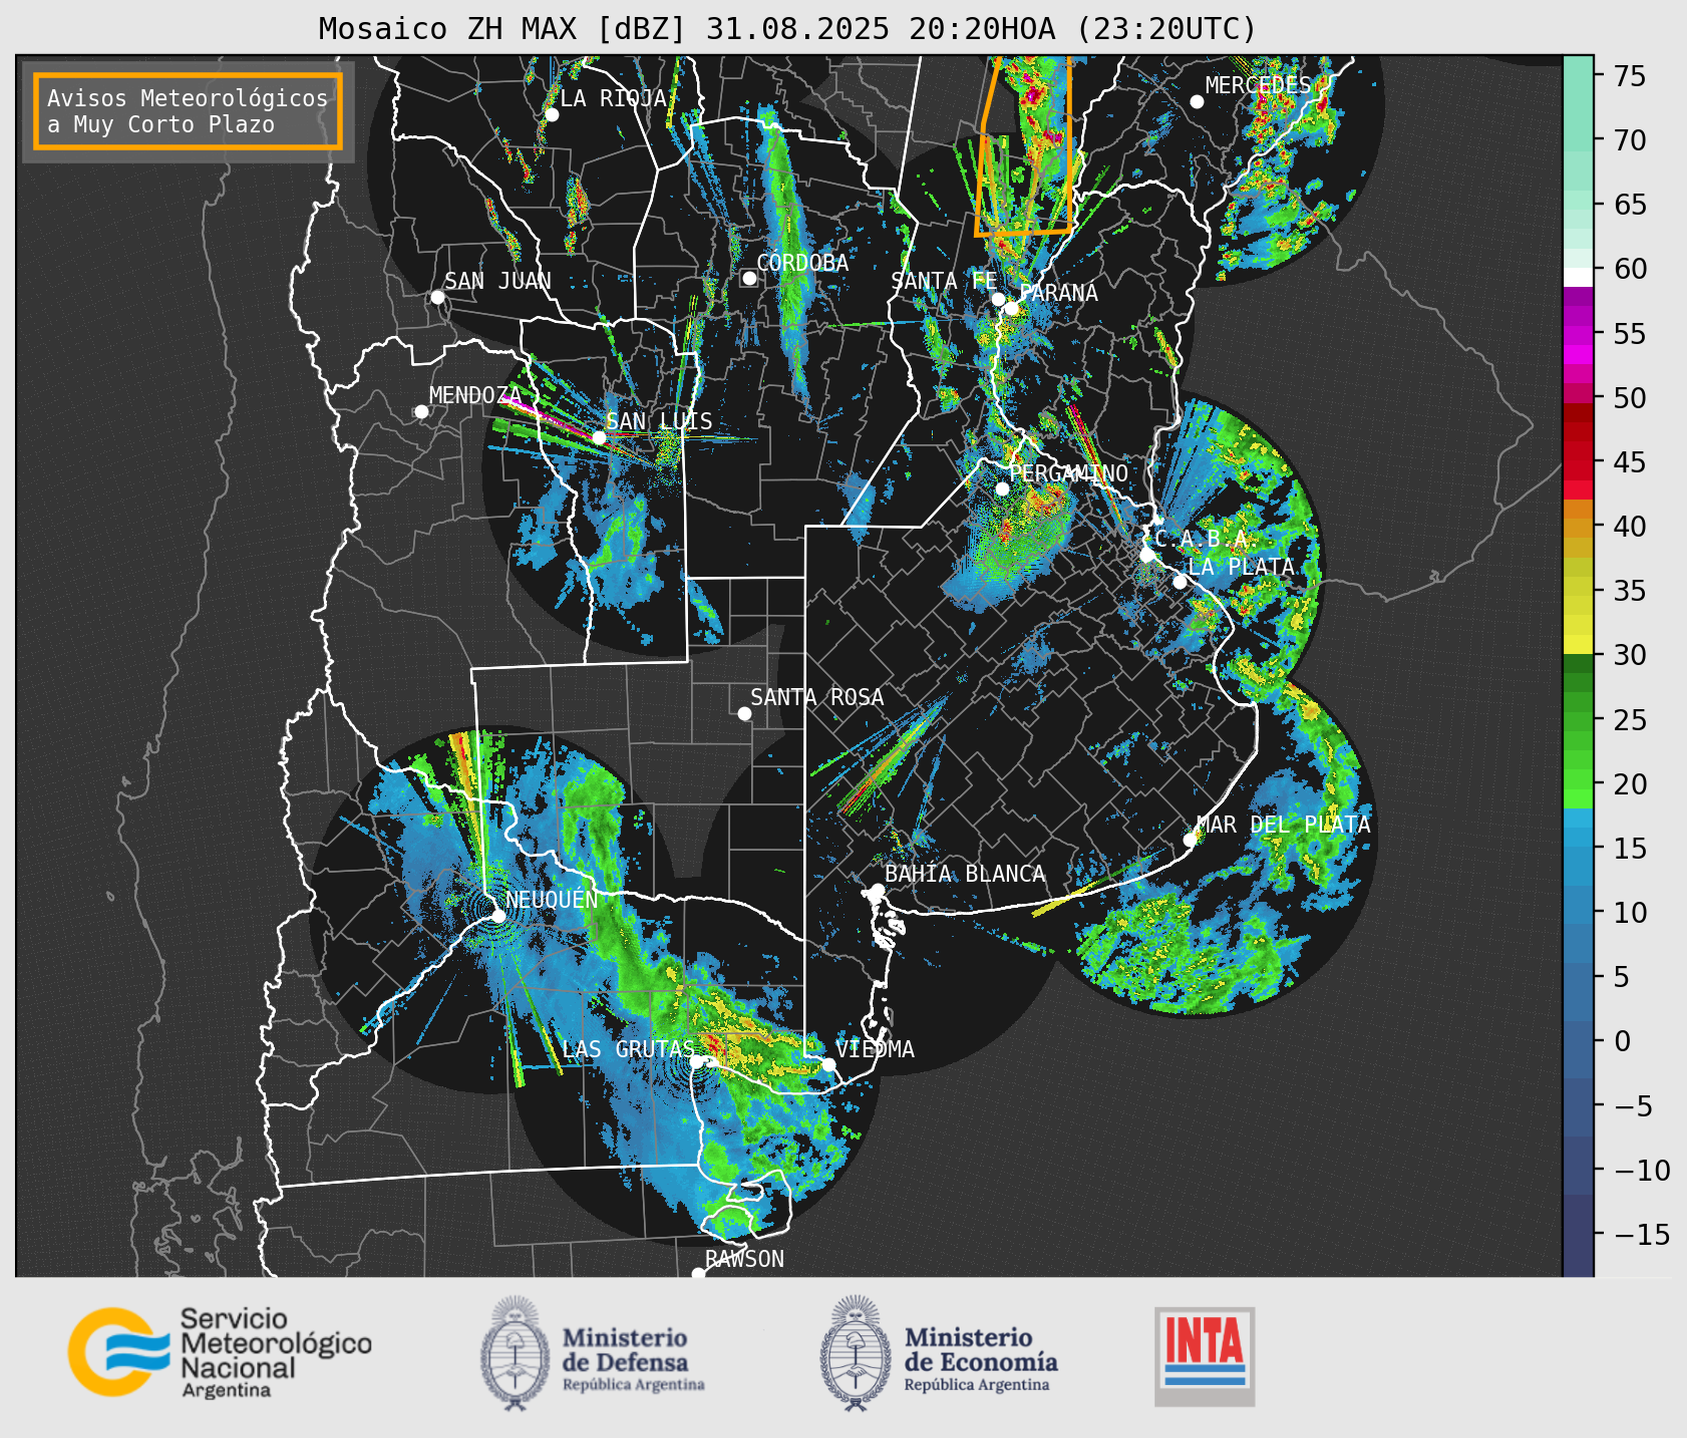The width and height of the screenshot is (1687, 1438).
Task: Click the Pergamino city marker dot
Action: point(1002,489)
